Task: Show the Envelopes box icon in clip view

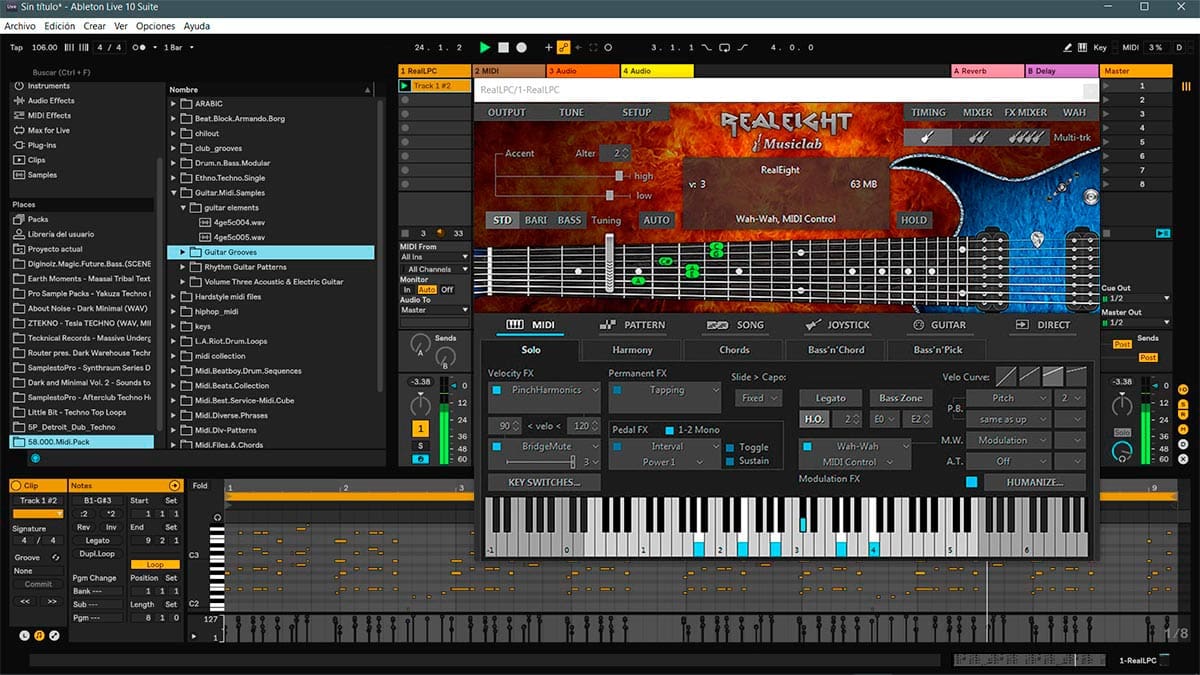Action: (x=54, y=635)
